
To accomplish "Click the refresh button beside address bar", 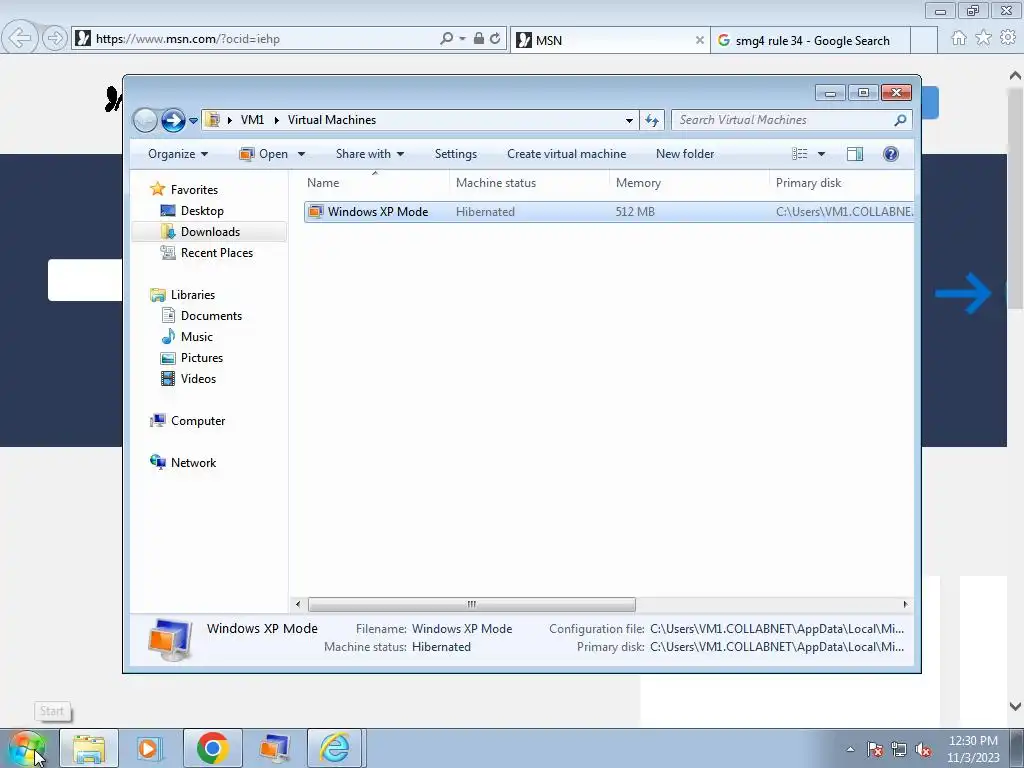I will point(652,120).
